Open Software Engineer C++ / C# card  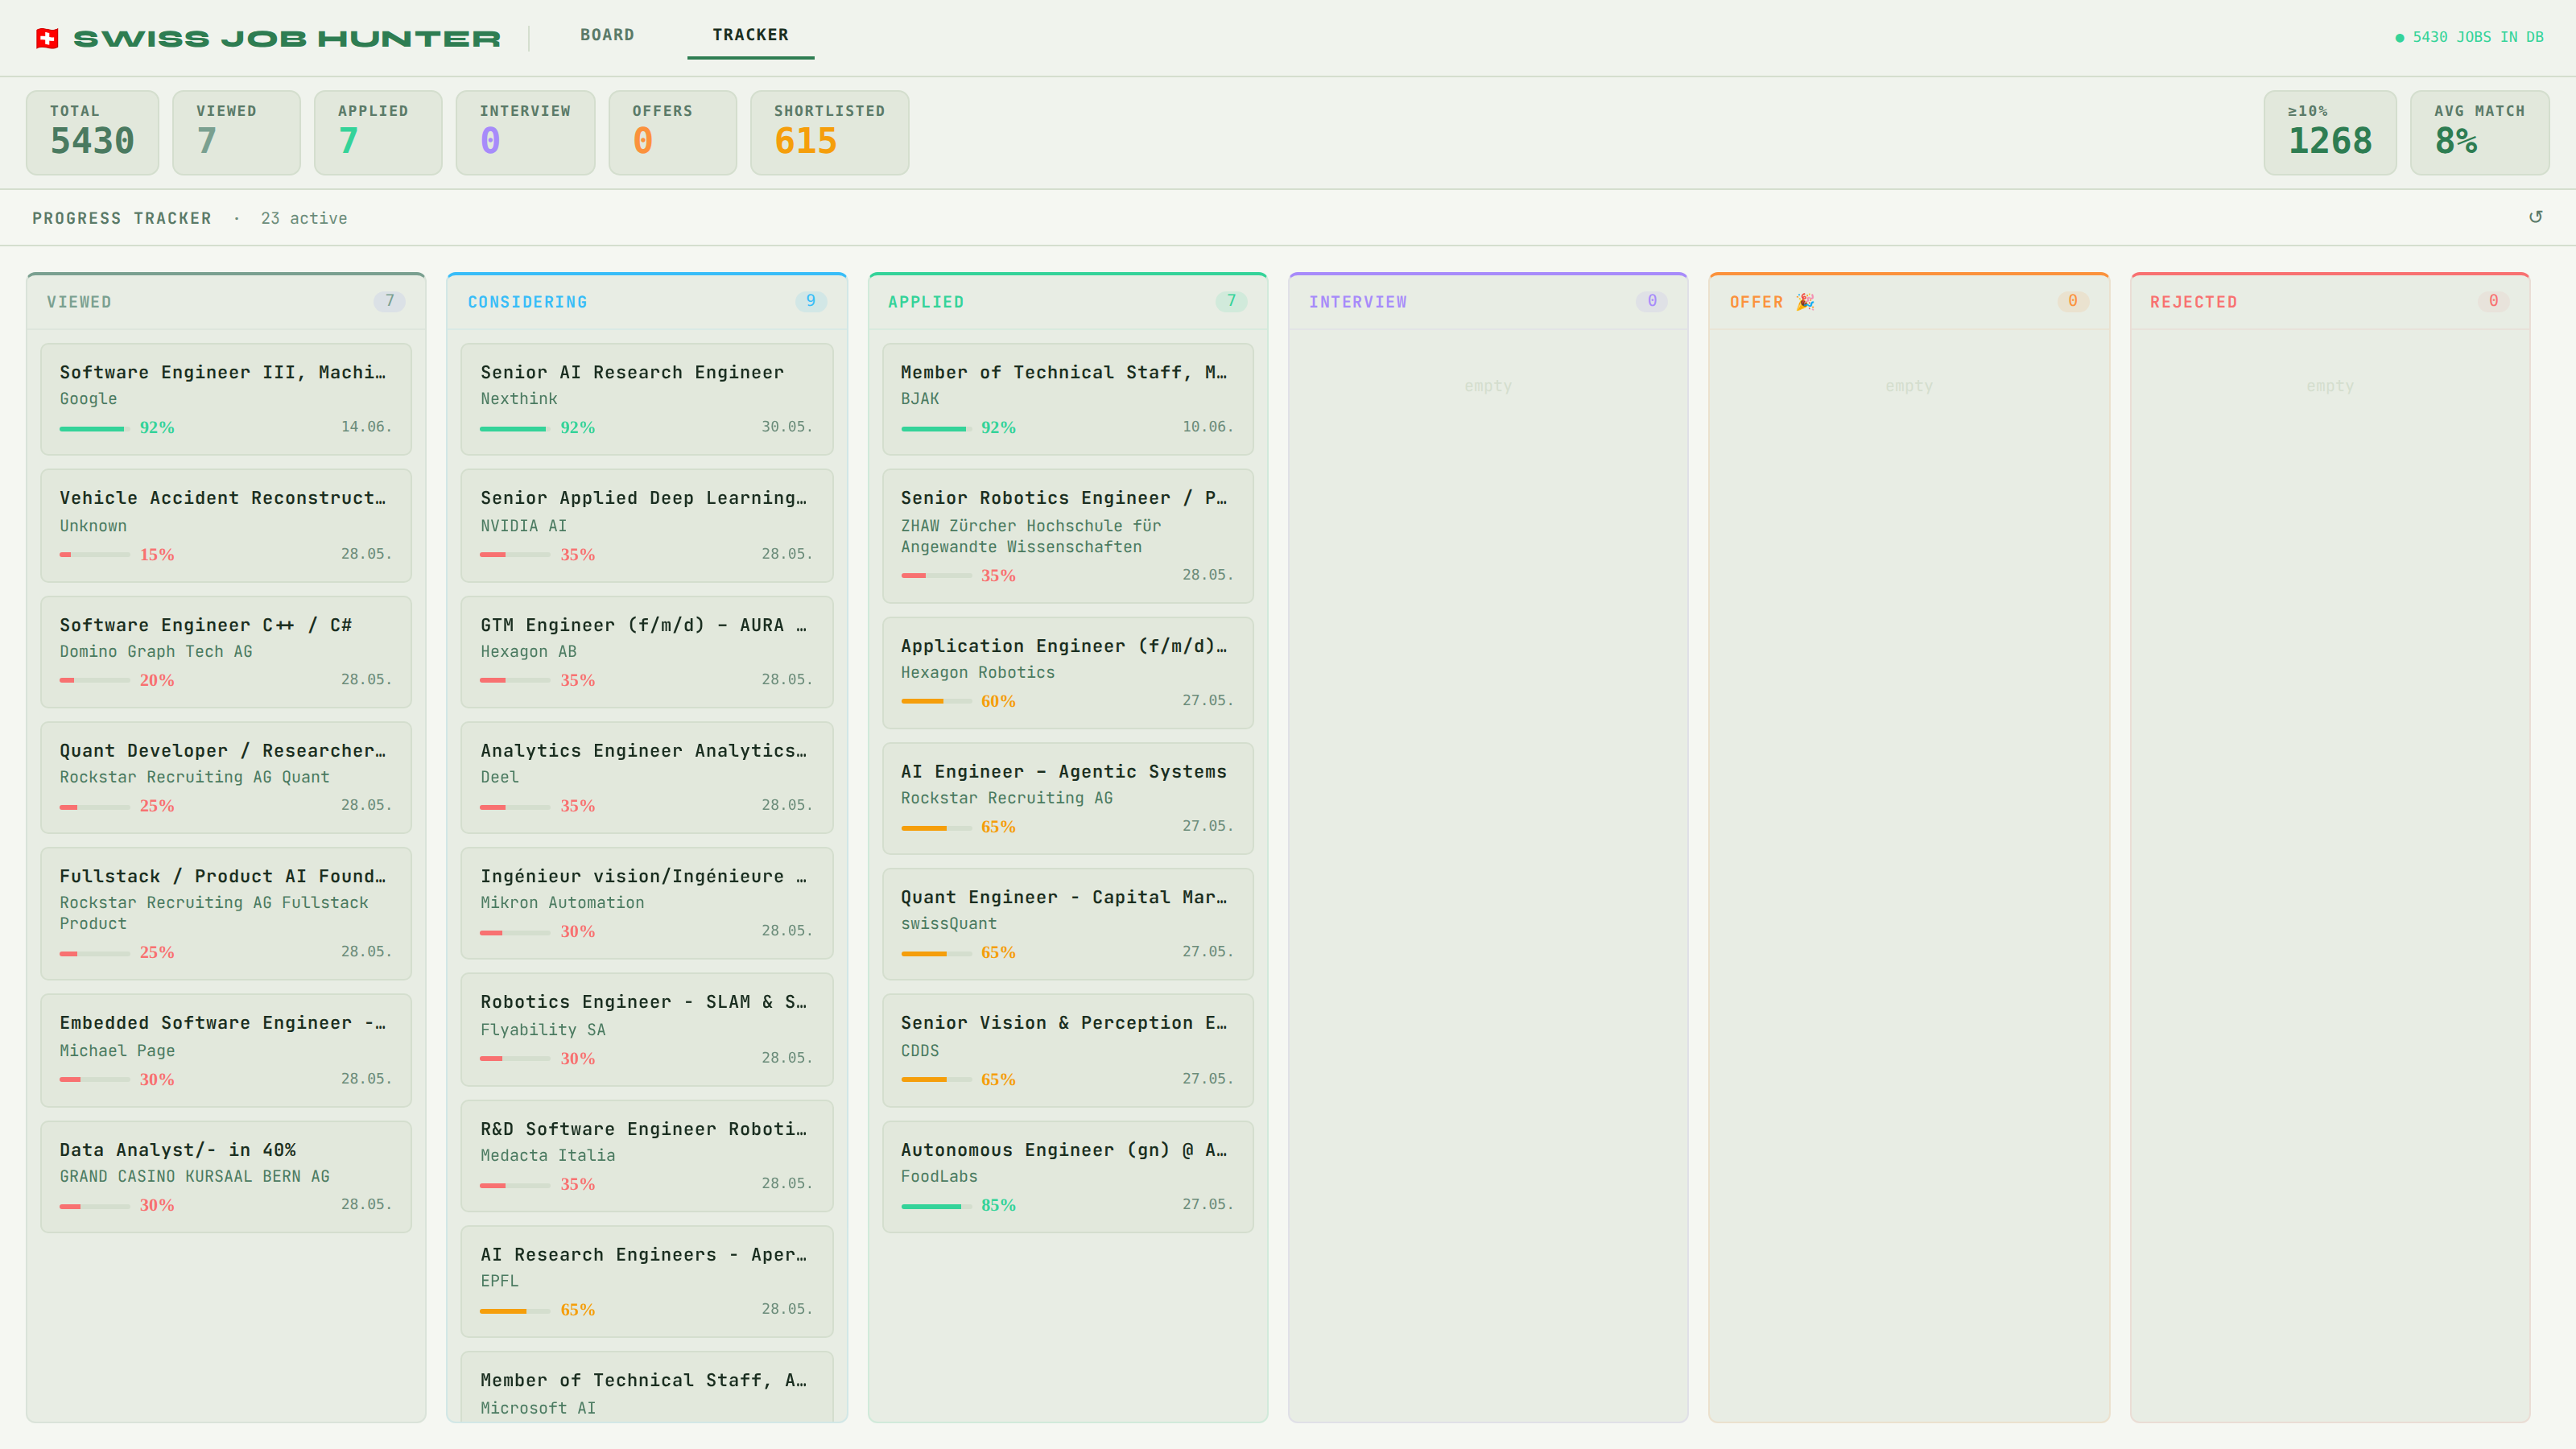coord(226,652)
